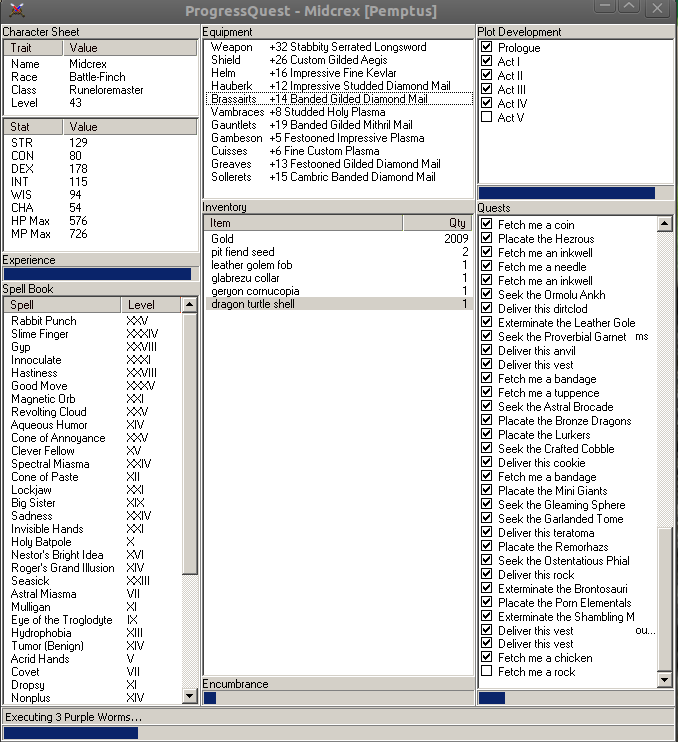Click the bottom task progress bar
Image resolution: width=678 pixels, height=742 pixels.
pos(338,733)
